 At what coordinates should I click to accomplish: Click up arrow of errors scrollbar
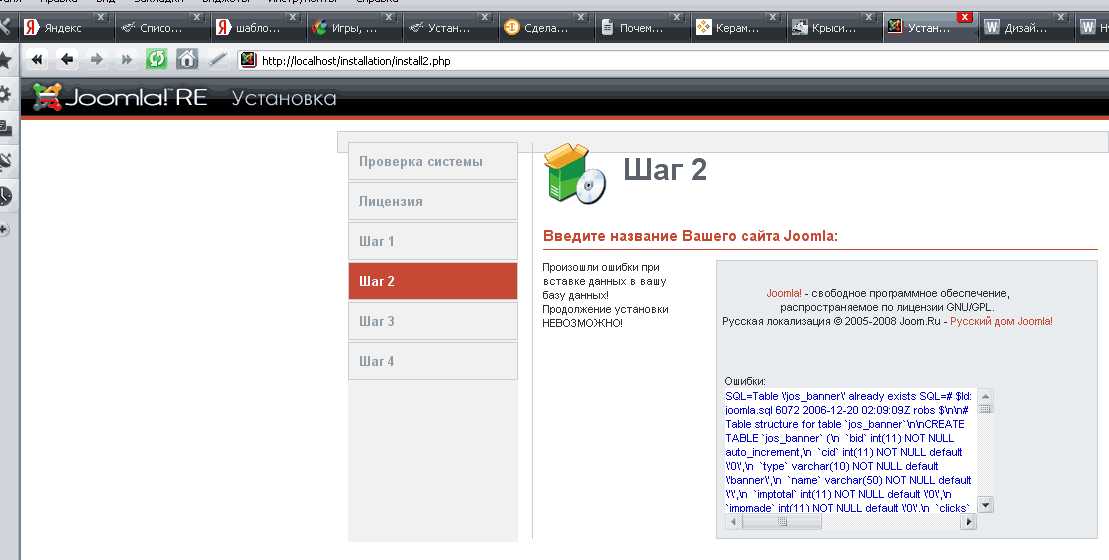pos(985,396)
